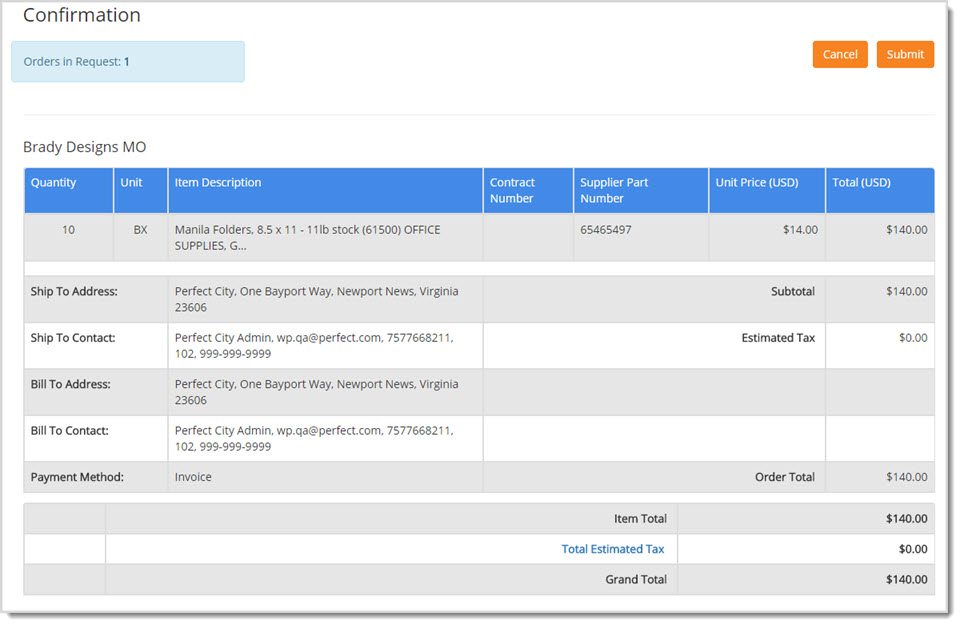
Task: Open the Total Estimated Tax link
Action: [612, 549]
